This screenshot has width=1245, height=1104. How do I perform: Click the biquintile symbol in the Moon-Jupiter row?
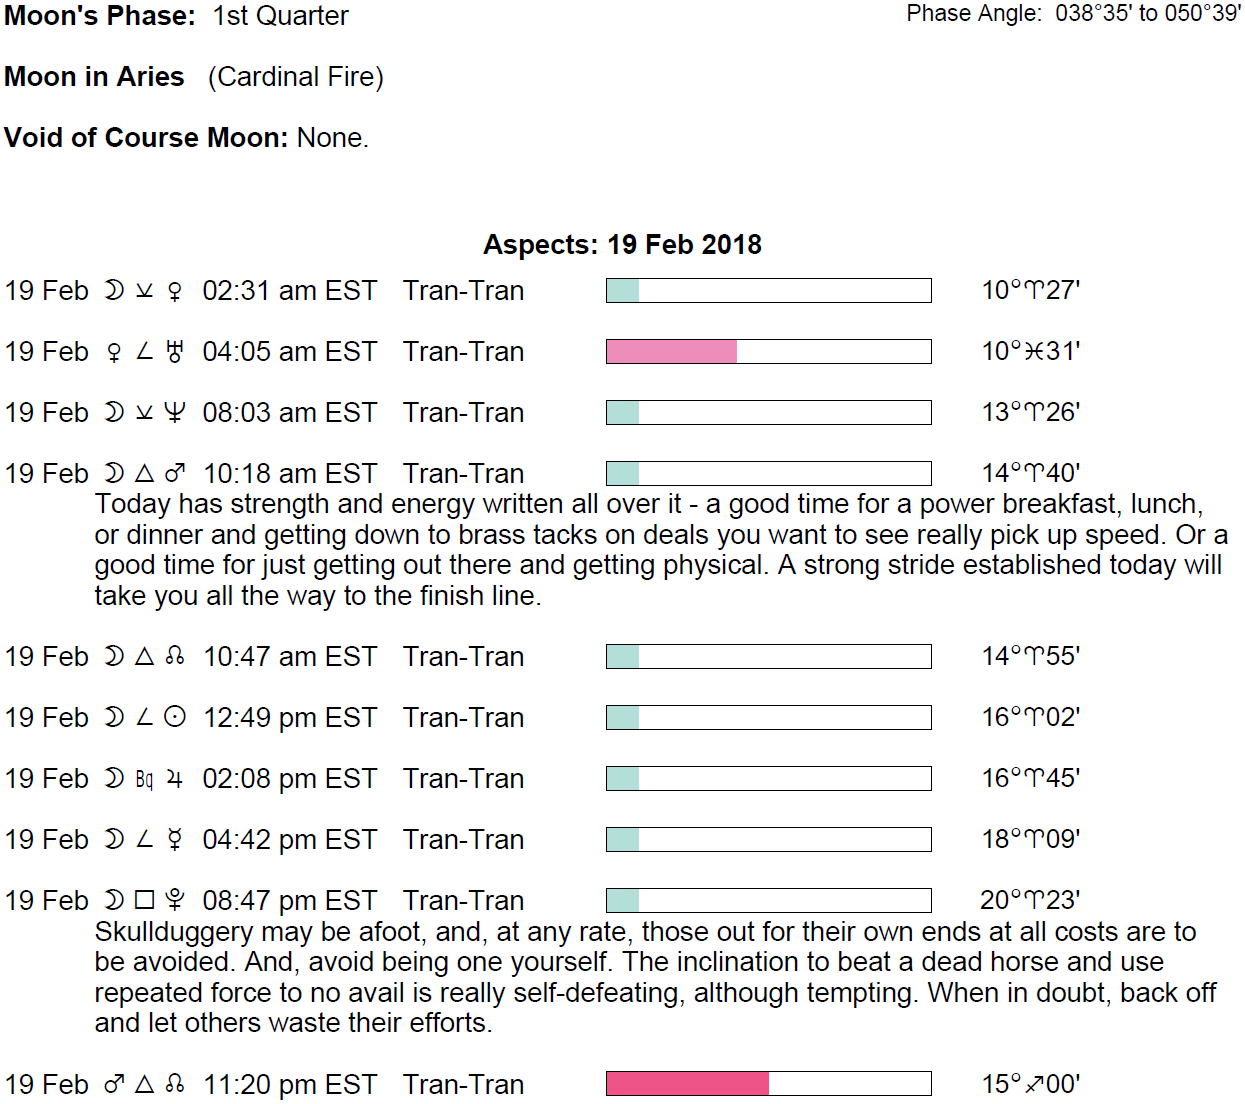point(145,779)
